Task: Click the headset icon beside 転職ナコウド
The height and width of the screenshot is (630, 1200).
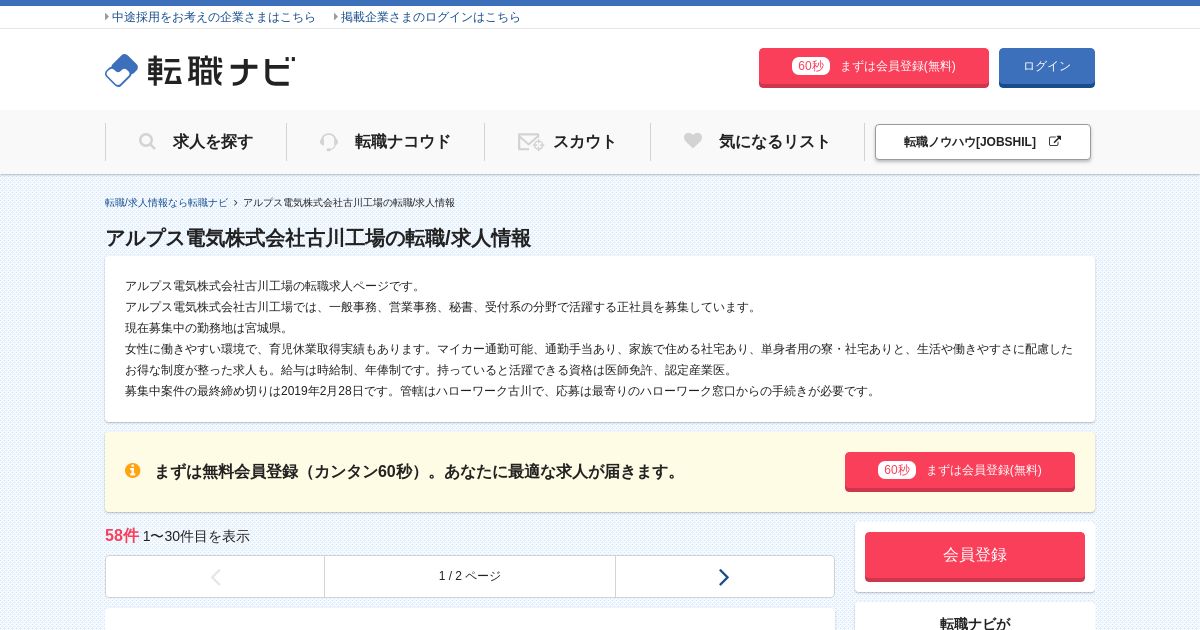Action: [329, 142]
